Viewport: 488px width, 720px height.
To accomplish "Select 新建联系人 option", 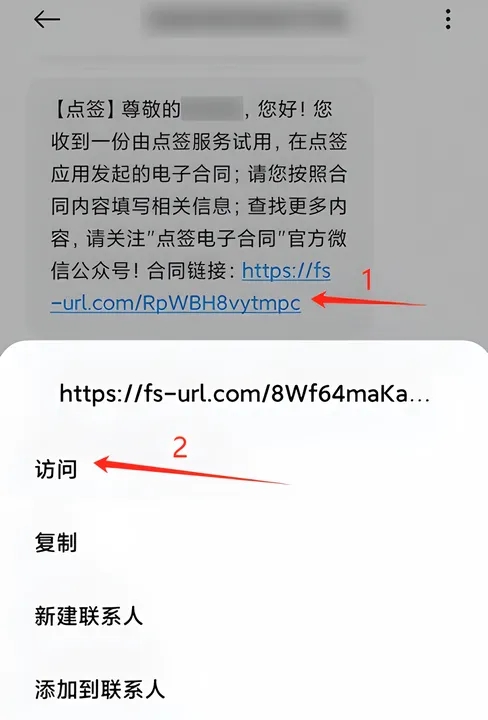I will click(x=89, y=616).
